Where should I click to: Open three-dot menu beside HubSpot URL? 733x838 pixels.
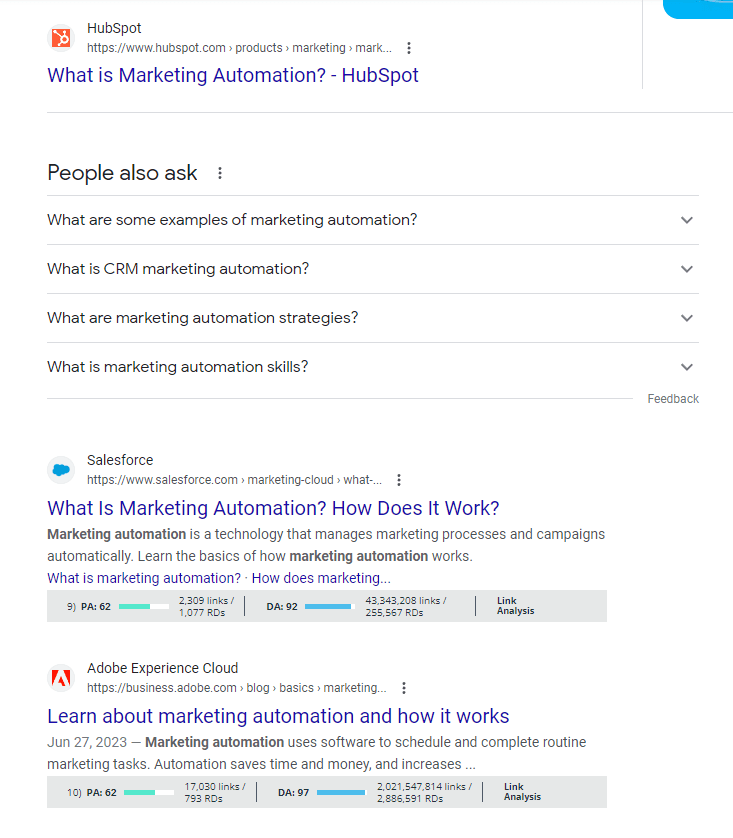tap(408, 48)
